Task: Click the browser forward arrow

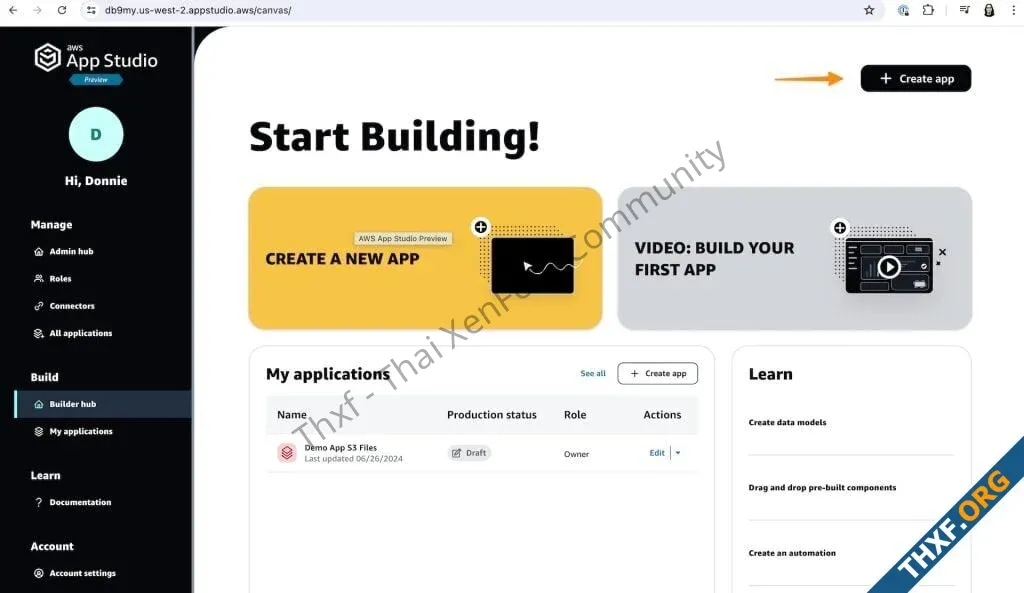Action: (37, 10)
